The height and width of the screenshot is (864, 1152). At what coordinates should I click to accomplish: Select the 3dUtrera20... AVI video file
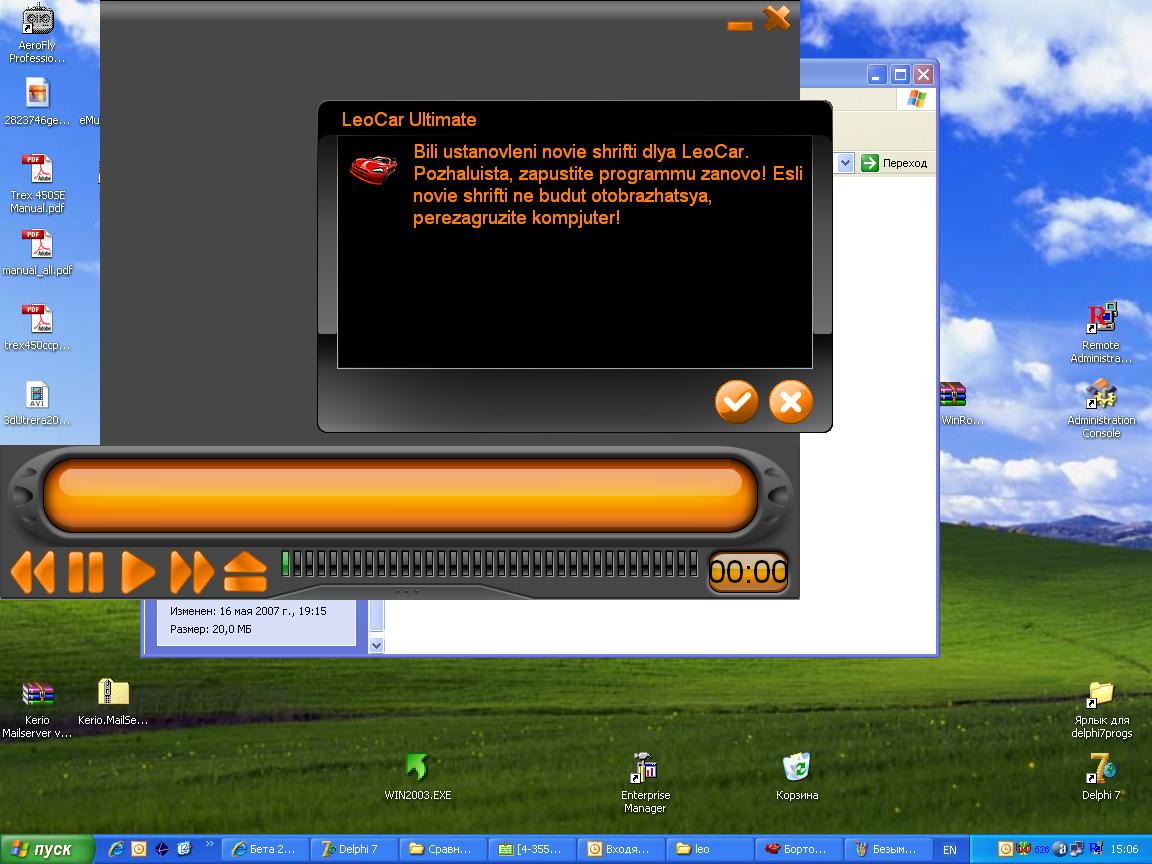tap(37, 403)
